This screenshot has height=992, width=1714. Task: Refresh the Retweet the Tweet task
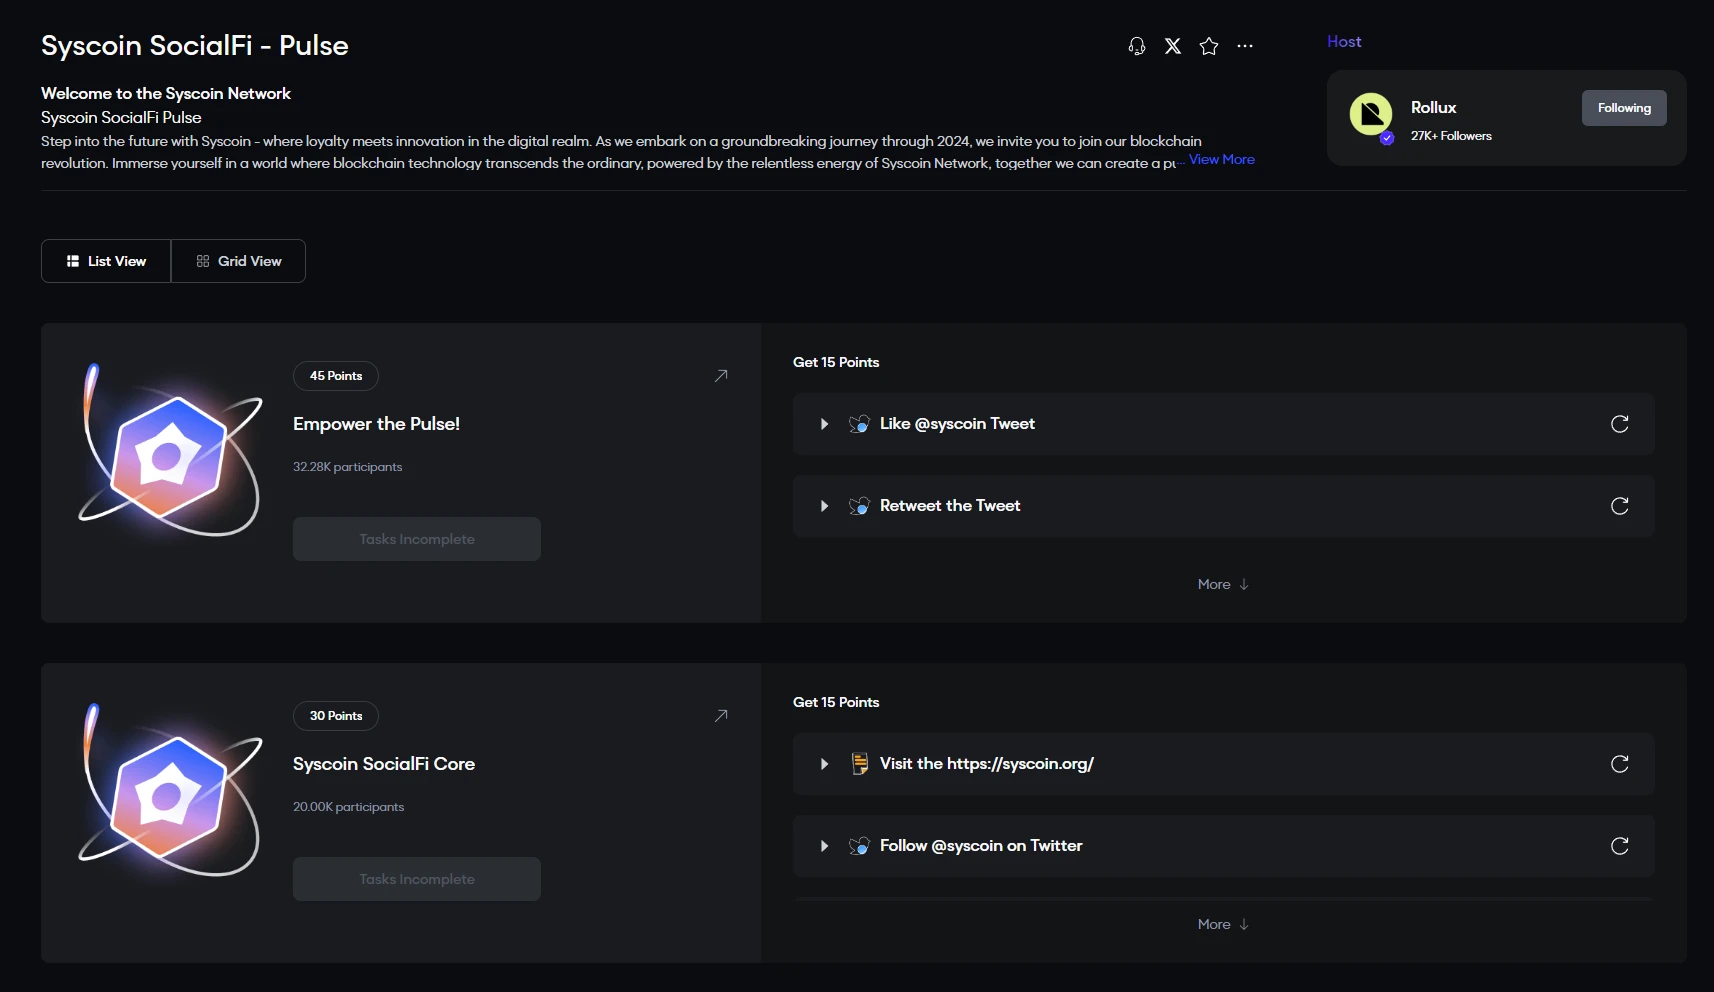(x=1619, y=506)
